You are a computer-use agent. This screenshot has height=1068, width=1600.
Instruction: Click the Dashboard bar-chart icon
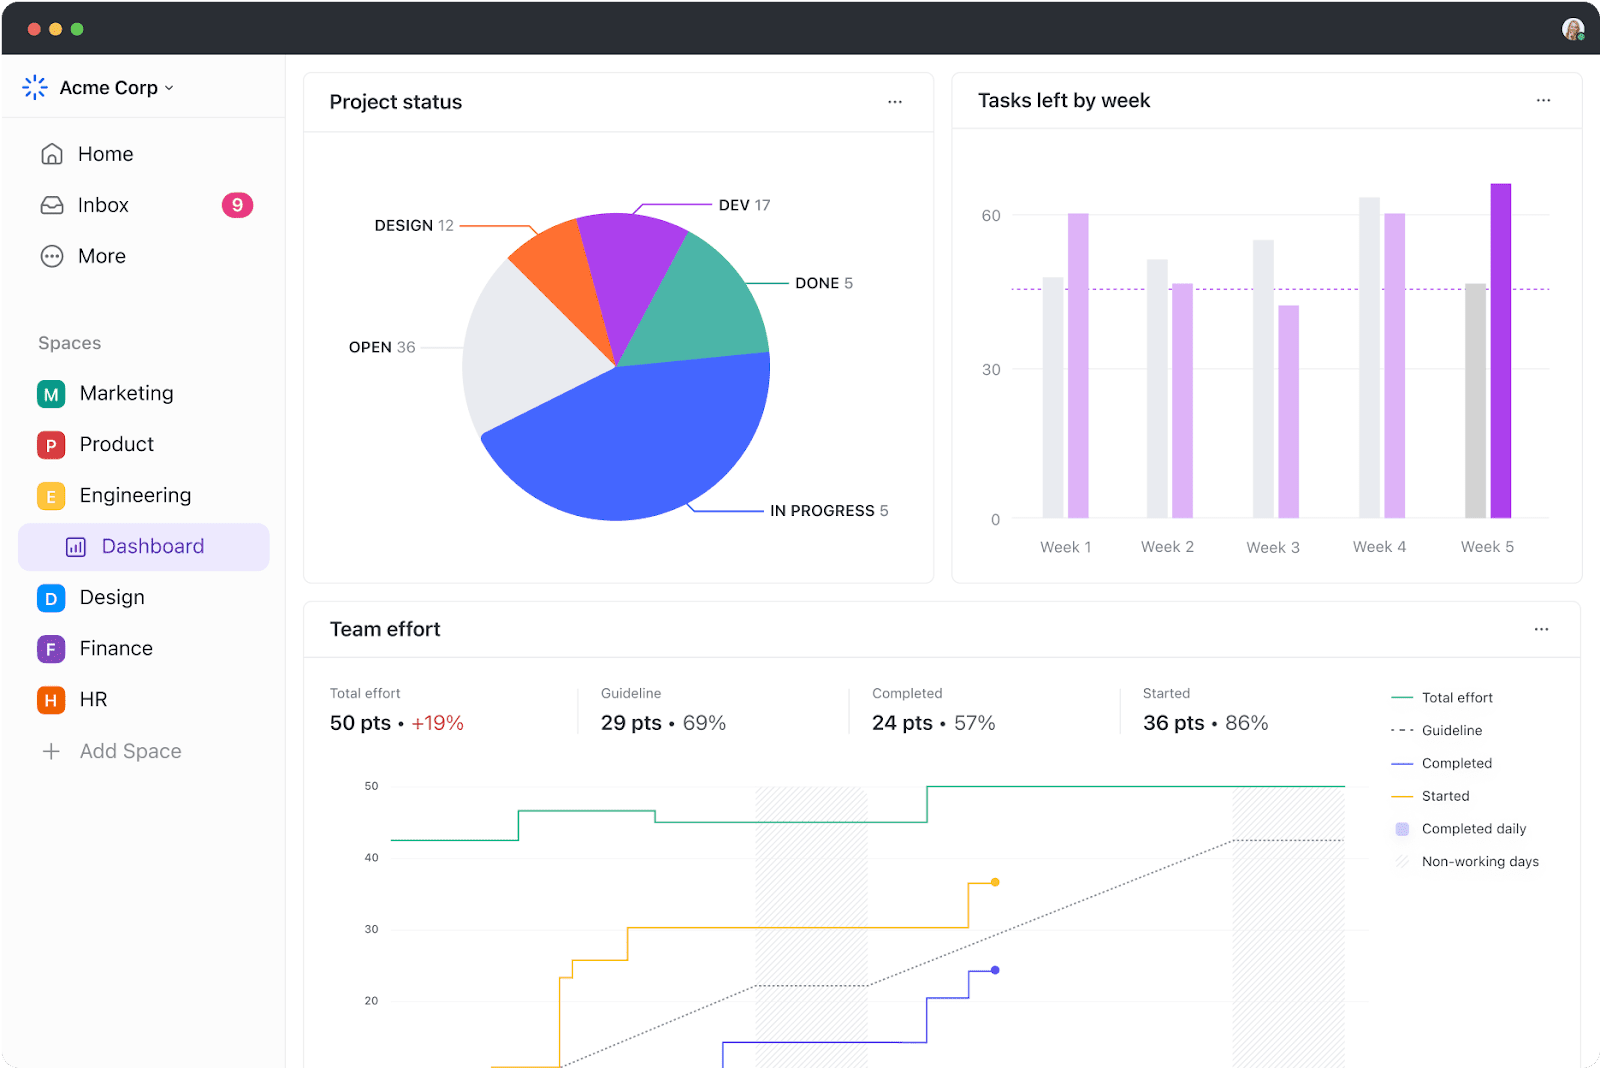(77, 546)
